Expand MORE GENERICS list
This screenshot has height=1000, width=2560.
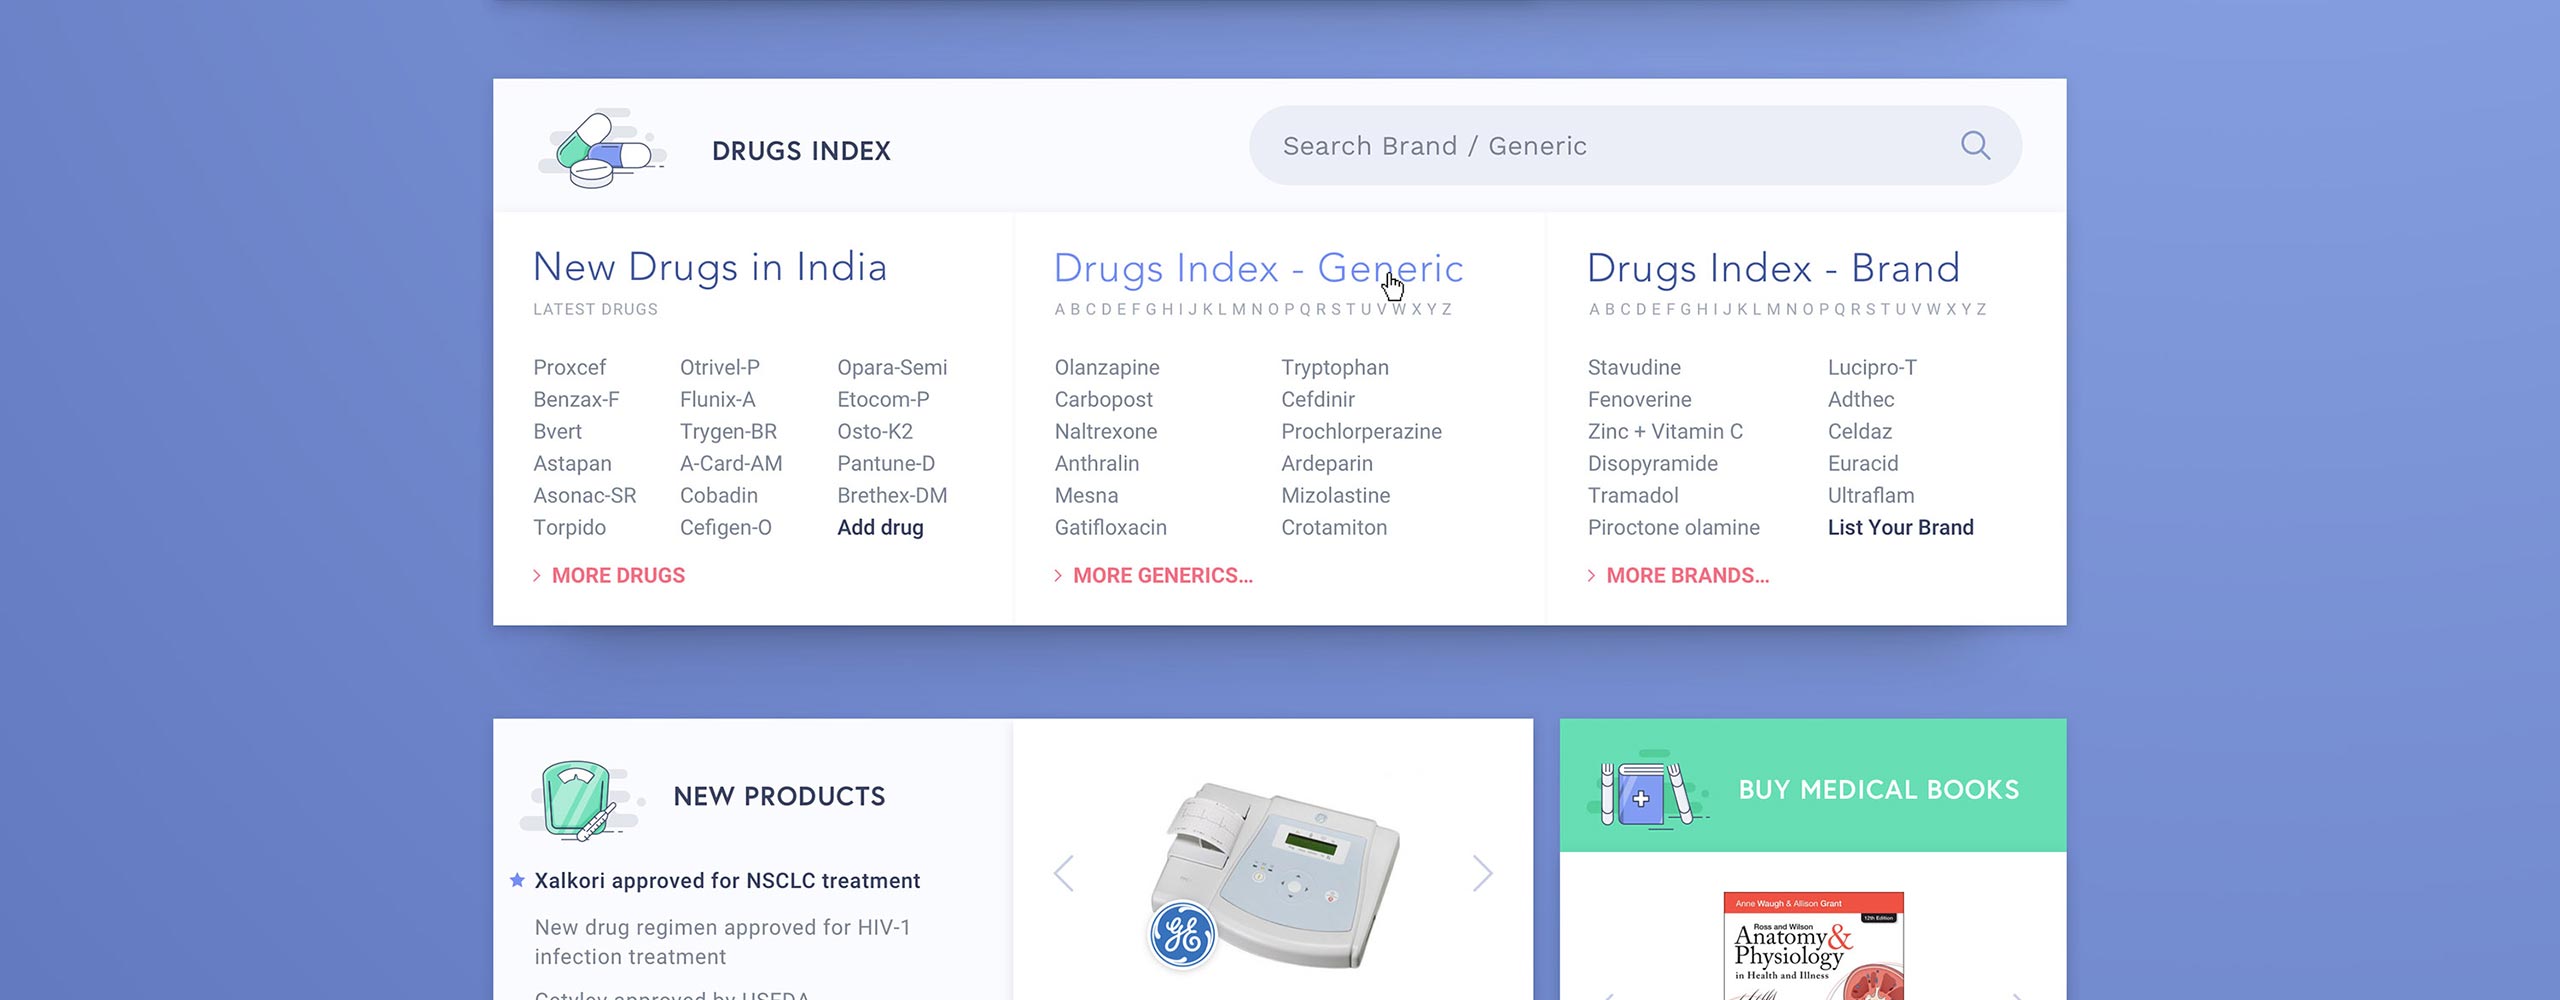point(1161,576)
